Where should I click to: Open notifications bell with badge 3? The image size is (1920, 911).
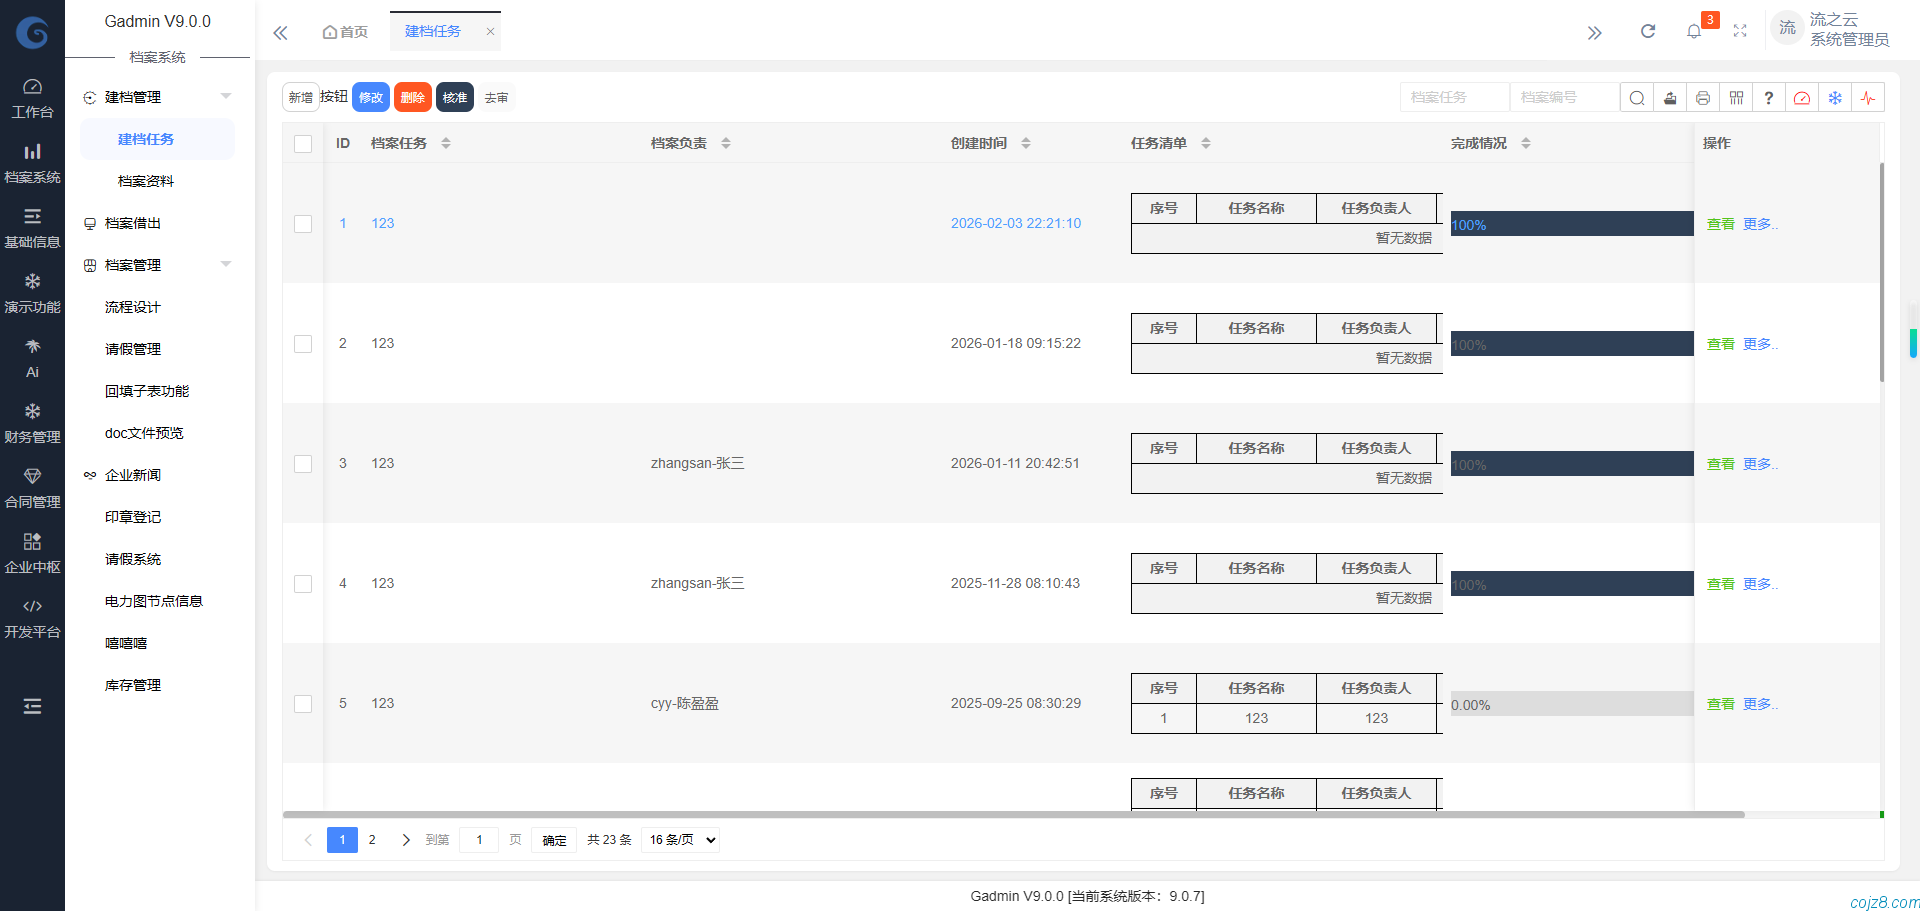point(1694,31)
